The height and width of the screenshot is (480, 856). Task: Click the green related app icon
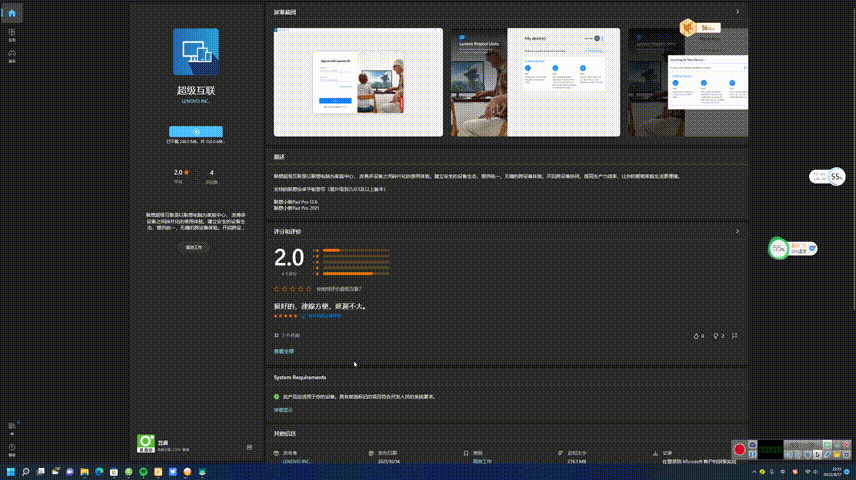[146, 444]
